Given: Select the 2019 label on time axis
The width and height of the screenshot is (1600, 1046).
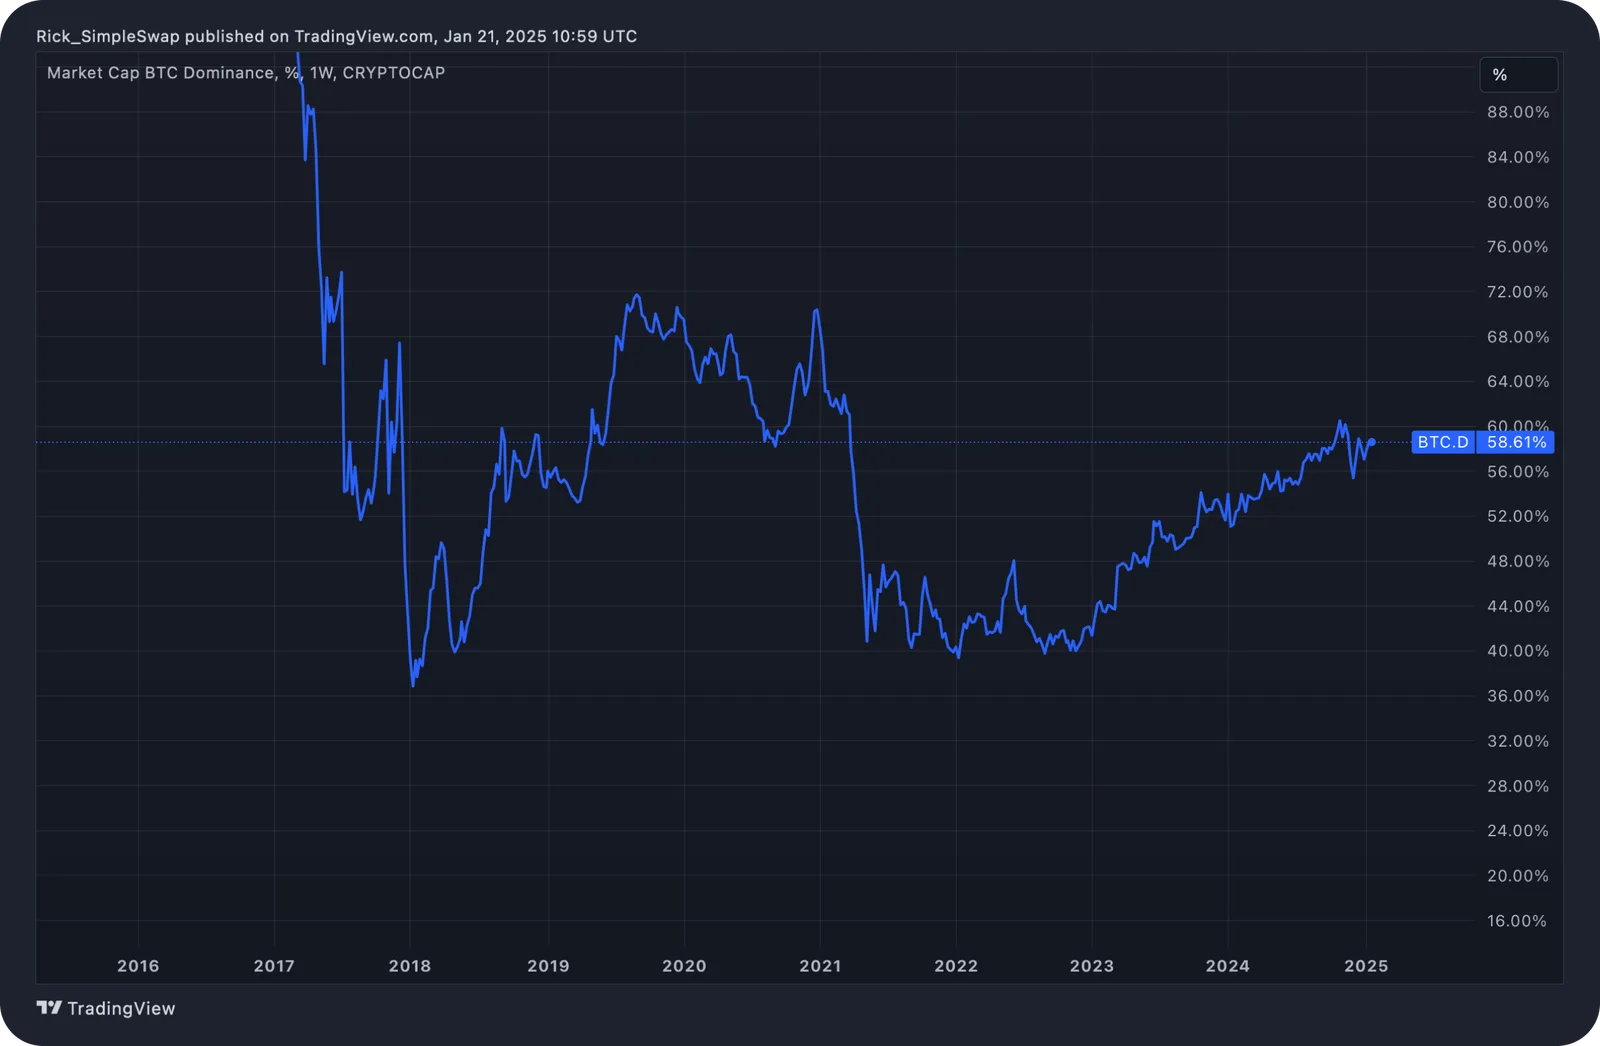Looking at the screenshot, I should 548,966.
